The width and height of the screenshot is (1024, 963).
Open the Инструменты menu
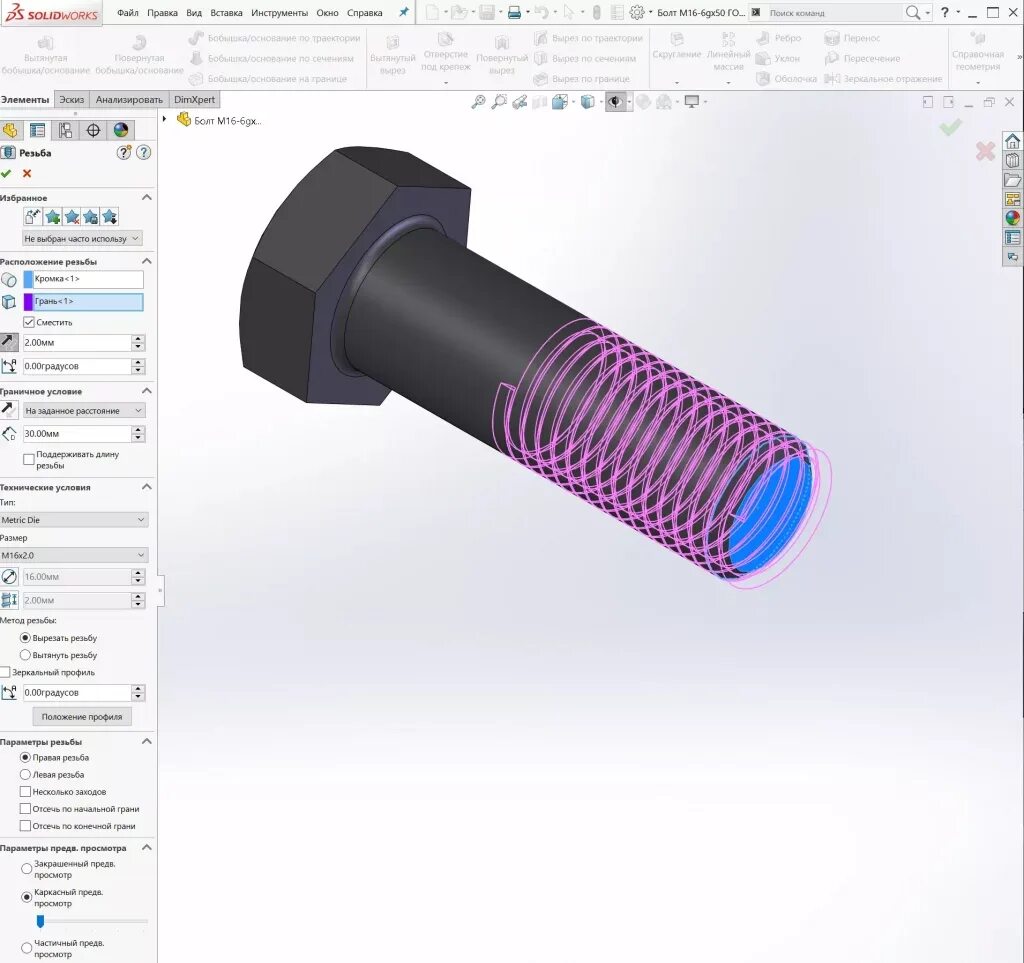pos(280,12)
